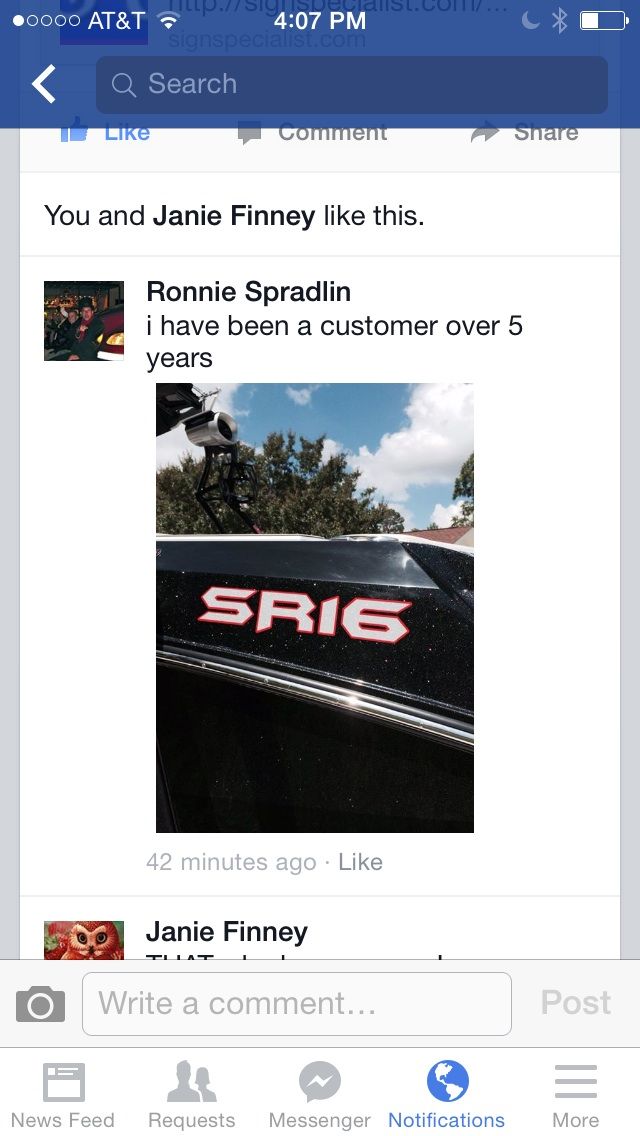Screen dimensions: 640x1136
Task: Open Janie Finney's commenter name
Action: [x=227, y=932]
